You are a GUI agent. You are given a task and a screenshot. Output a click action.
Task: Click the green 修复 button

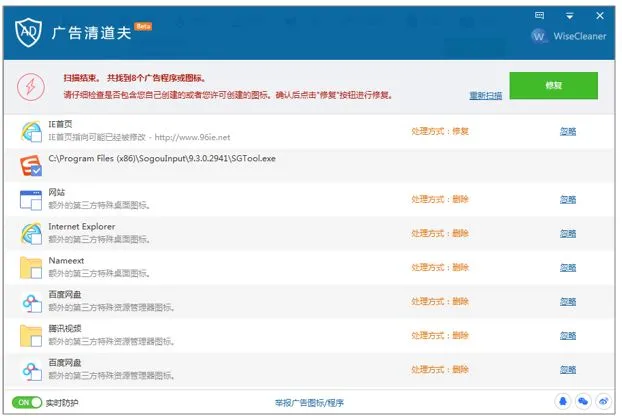pos(553,85)
